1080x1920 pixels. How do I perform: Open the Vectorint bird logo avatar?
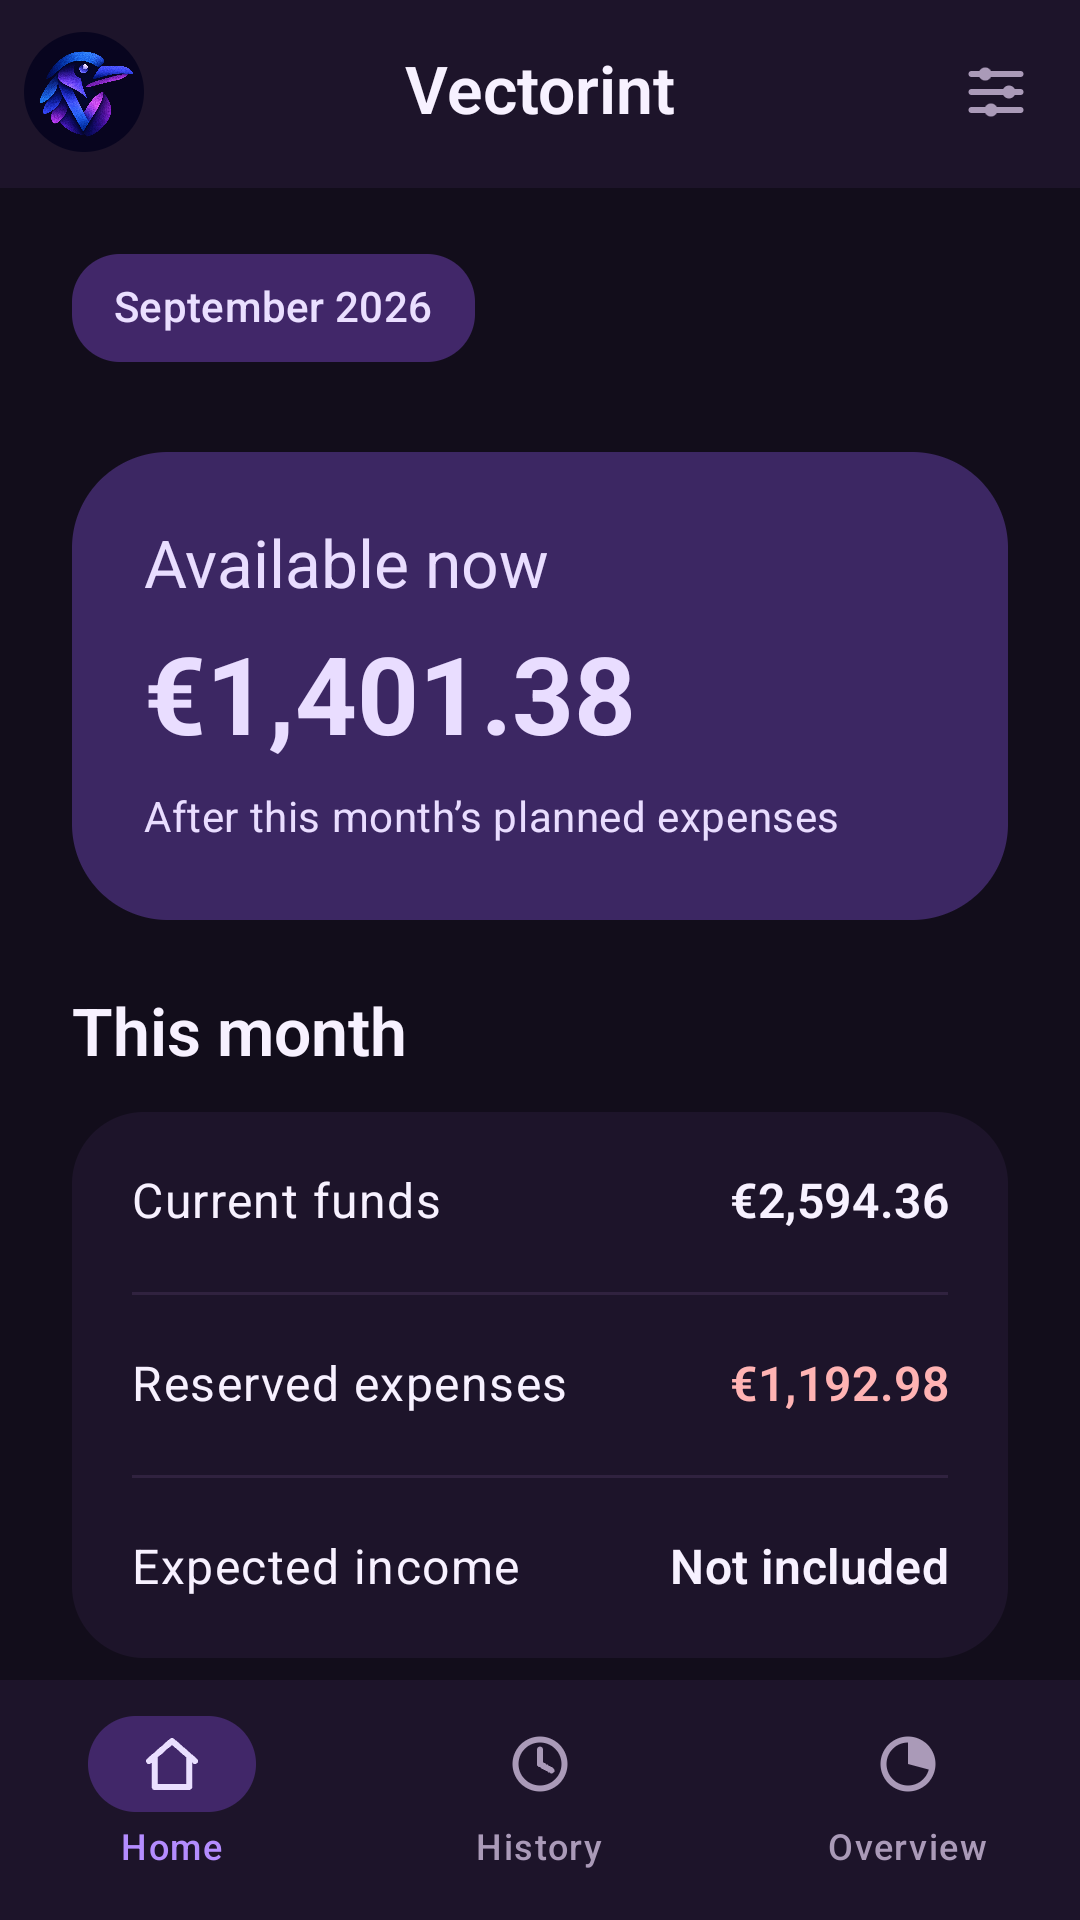[x=84, y=92]
